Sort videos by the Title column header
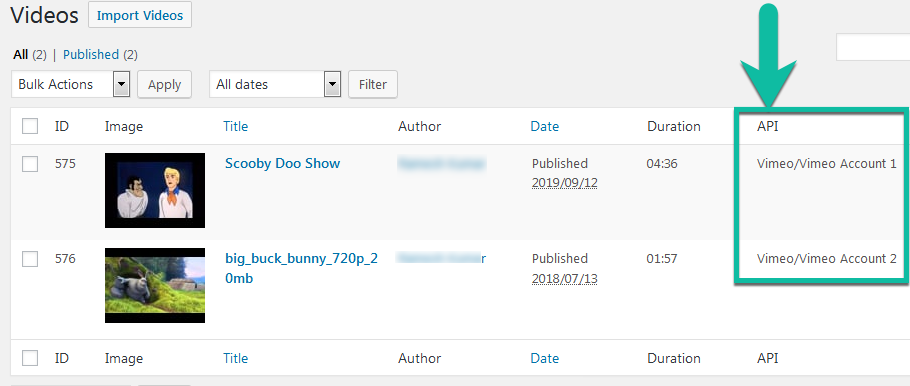This screenshot has height=386, width=910. (x=236, y=126)
